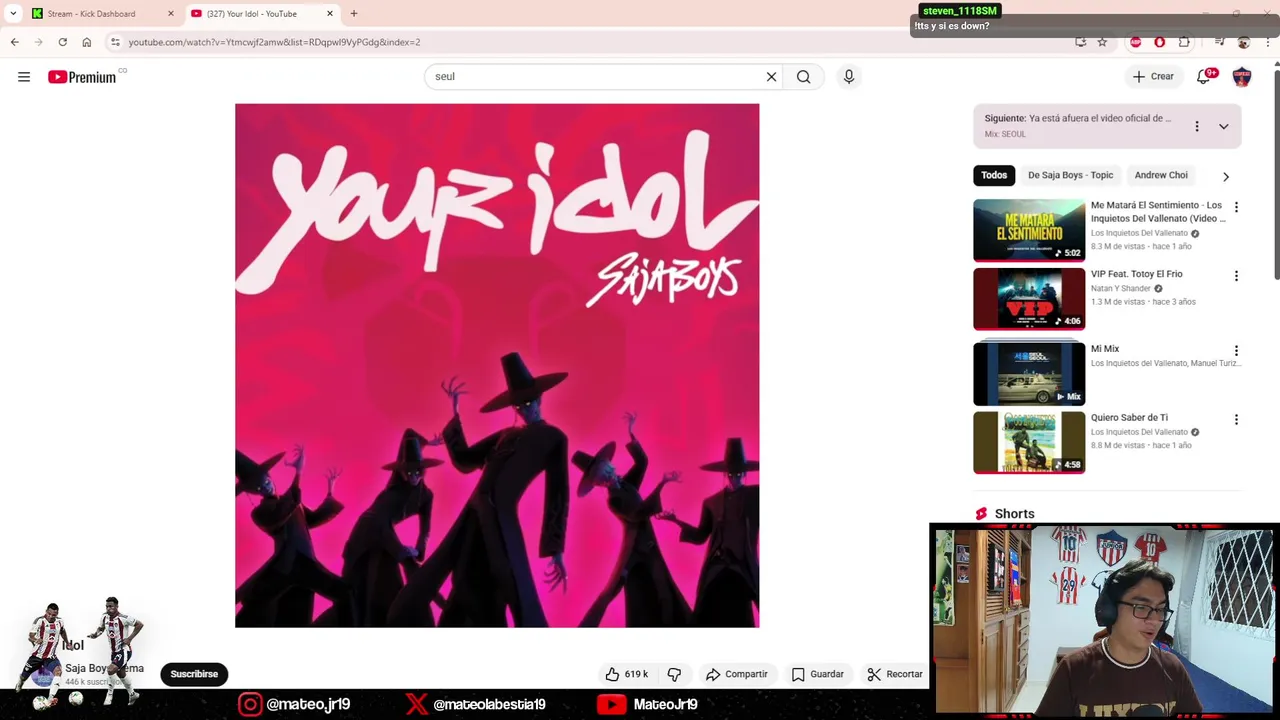The image size is (1280, 720).
Task: Click the Suscribirse button
Action: click(x=194, y=674)
